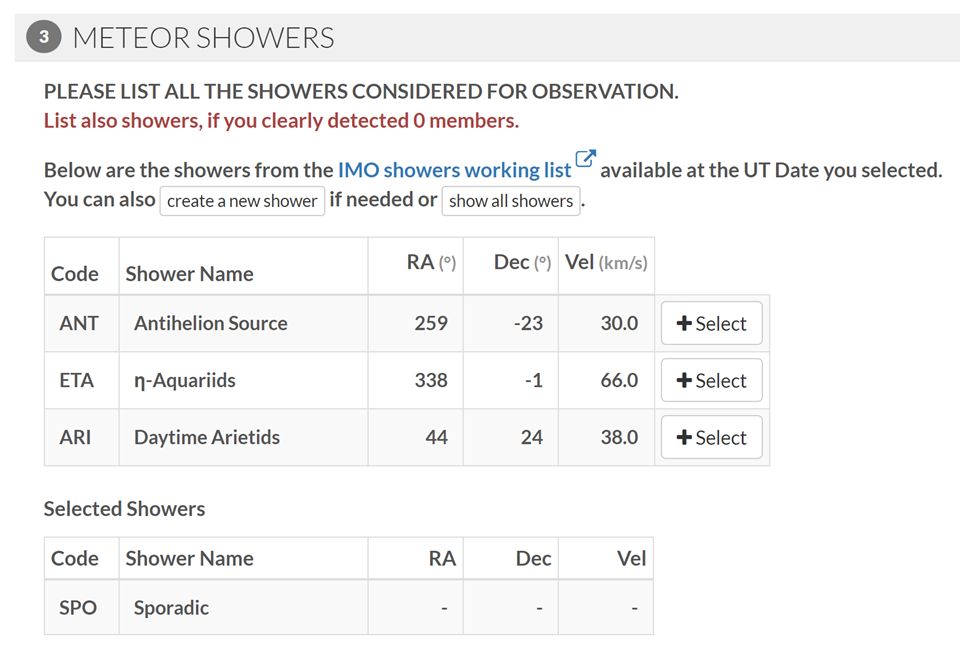960x650 pixels.
Task: Click the ANT code cell
Action: (x=77, y=324)
